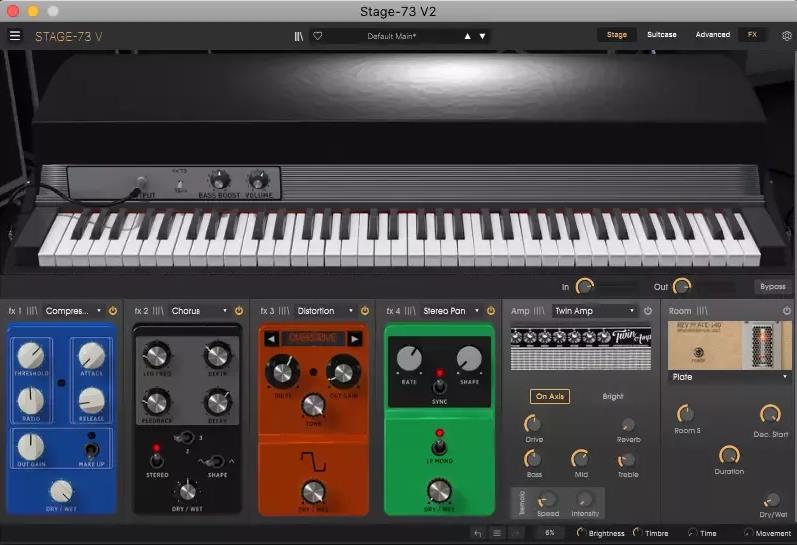The width and height of the screenshot is (797, 545).
Task: Open fx 2 preset library icon
Action: coord(158,311)
